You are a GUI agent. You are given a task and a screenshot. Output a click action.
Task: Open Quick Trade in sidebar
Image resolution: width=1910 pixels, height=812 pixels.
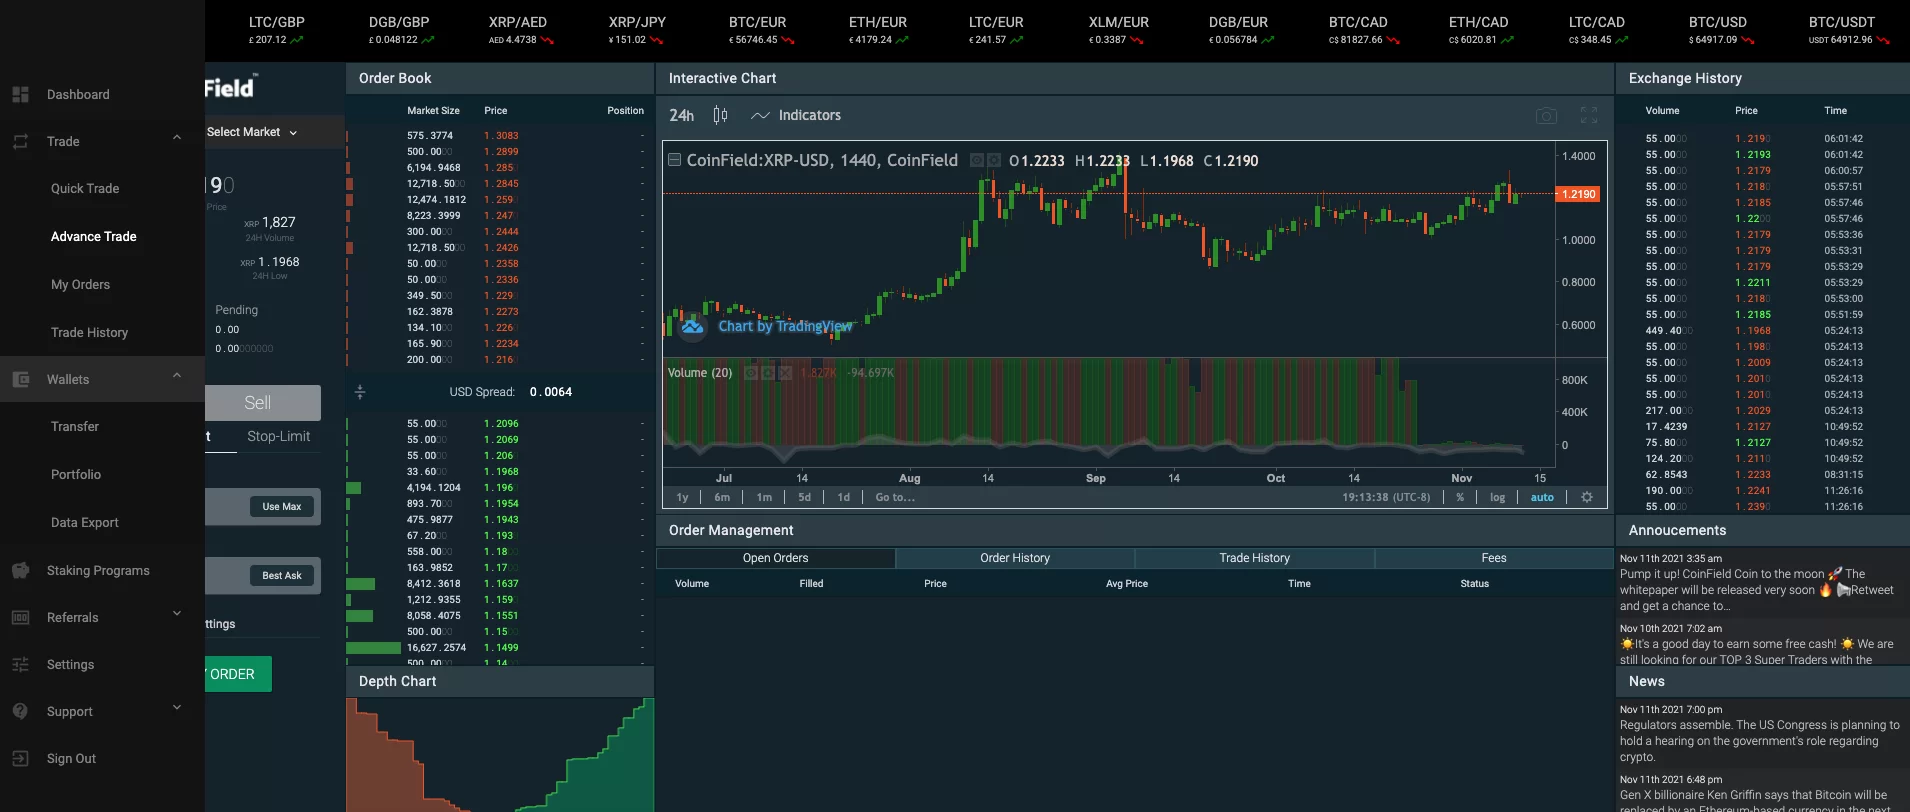(x=85, y=188)
